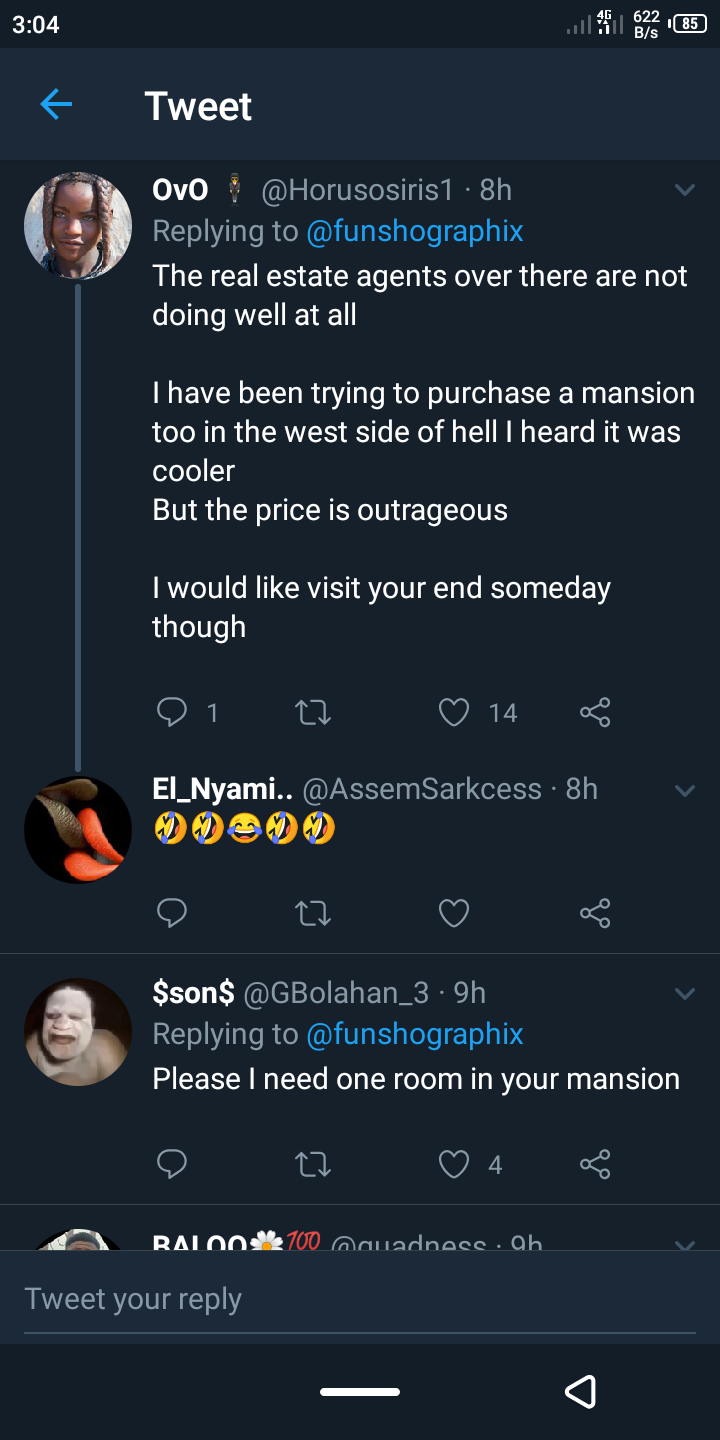Open @funshographix link in $son$'s reply
This screenshot has height=1440, width=720.
(x=414, y=1034)
